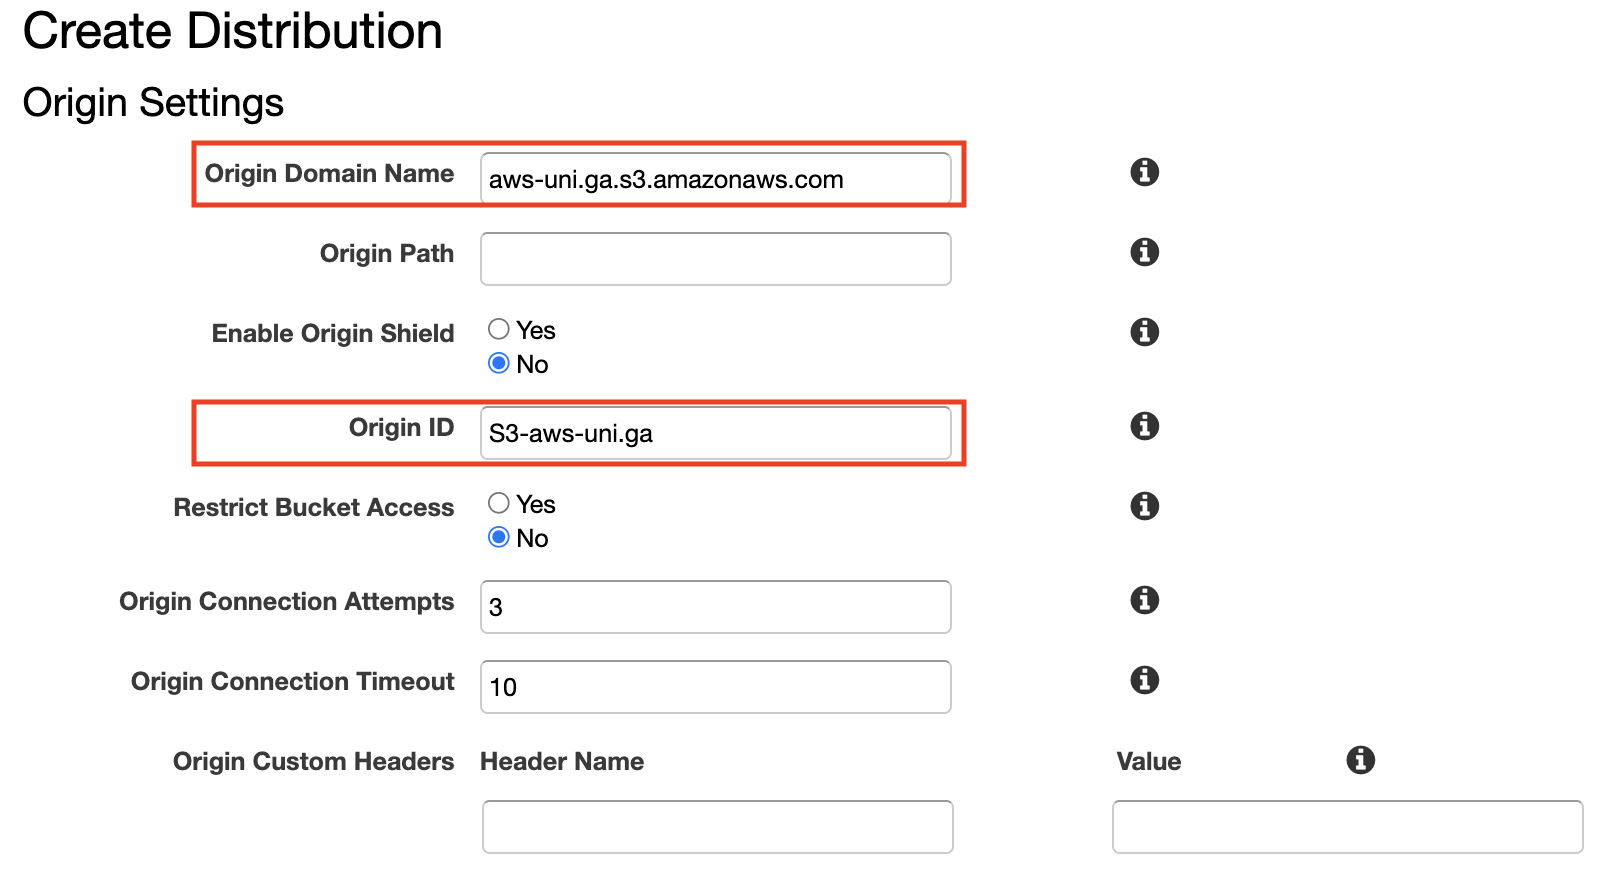Edit the Origin ID text box
Image resolution: width=1622 pixels, height=872 pixels.
[x=716, y=433]
